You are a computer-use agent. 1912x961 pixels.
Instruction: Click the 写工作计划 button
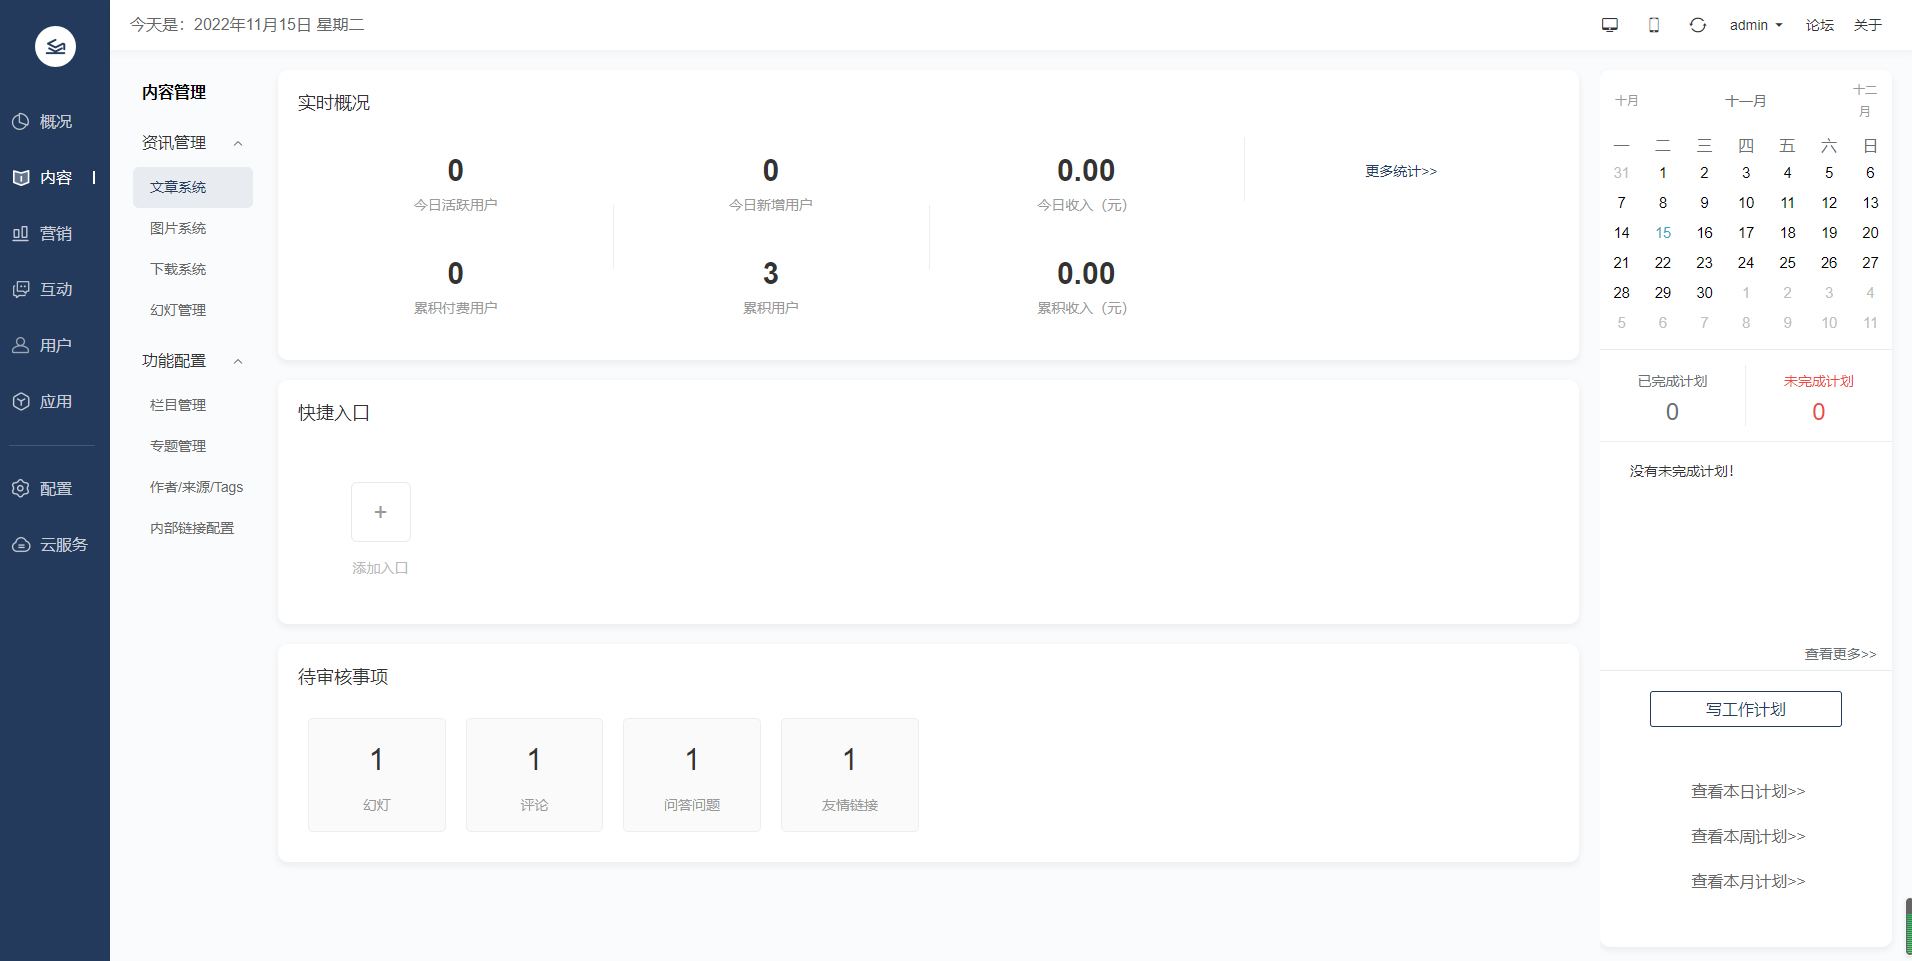1745,709
